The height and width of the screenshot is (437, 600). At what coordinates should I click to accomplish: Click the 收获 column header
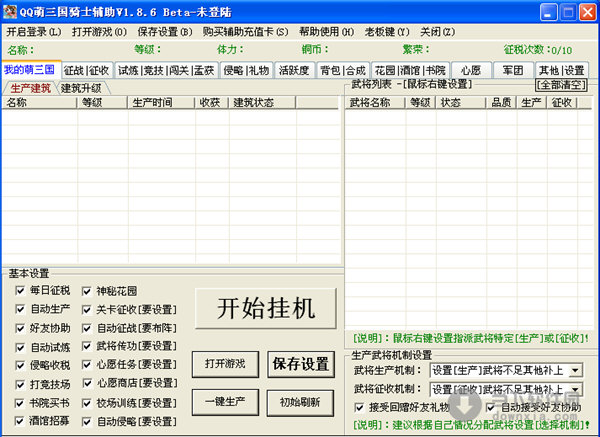(212, 103)
